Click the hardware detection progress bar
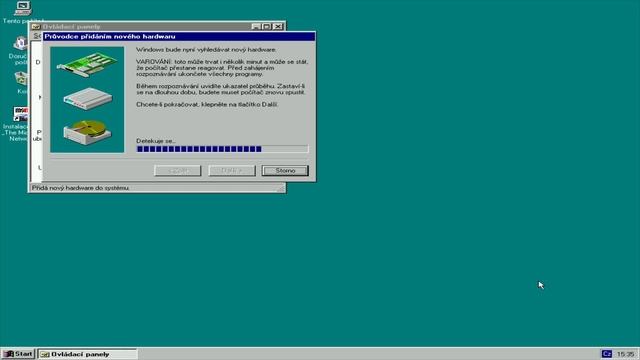 tap(222, 149)
